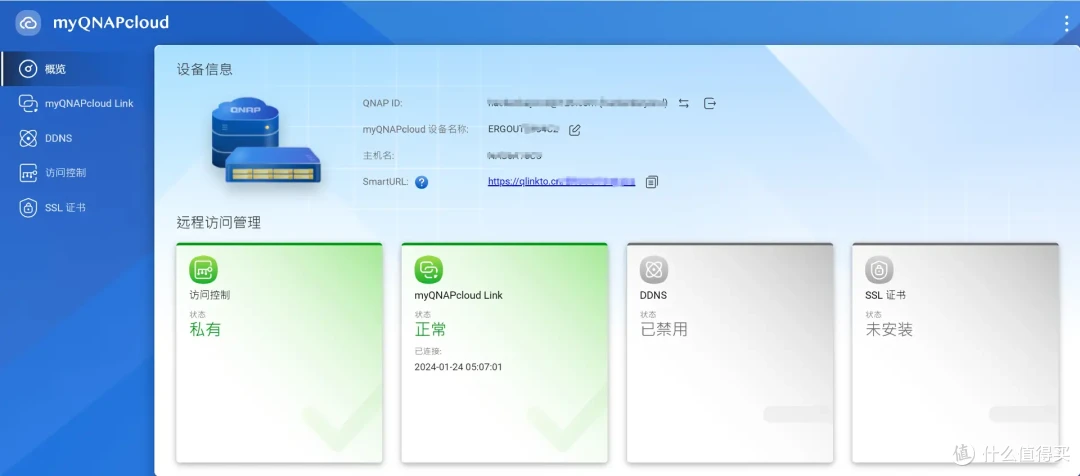
Task: Click the 私有 status in the 访问控制 card
Action: [205, 329]
